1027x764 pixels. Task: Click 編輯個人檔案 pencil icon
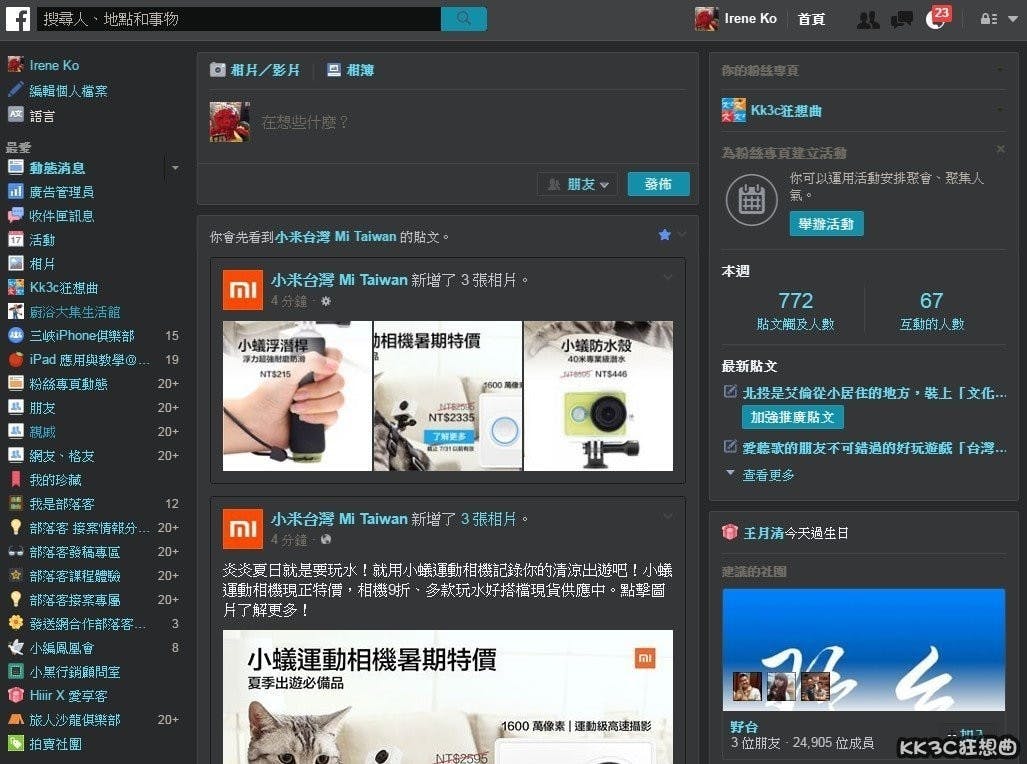point(16,90)
